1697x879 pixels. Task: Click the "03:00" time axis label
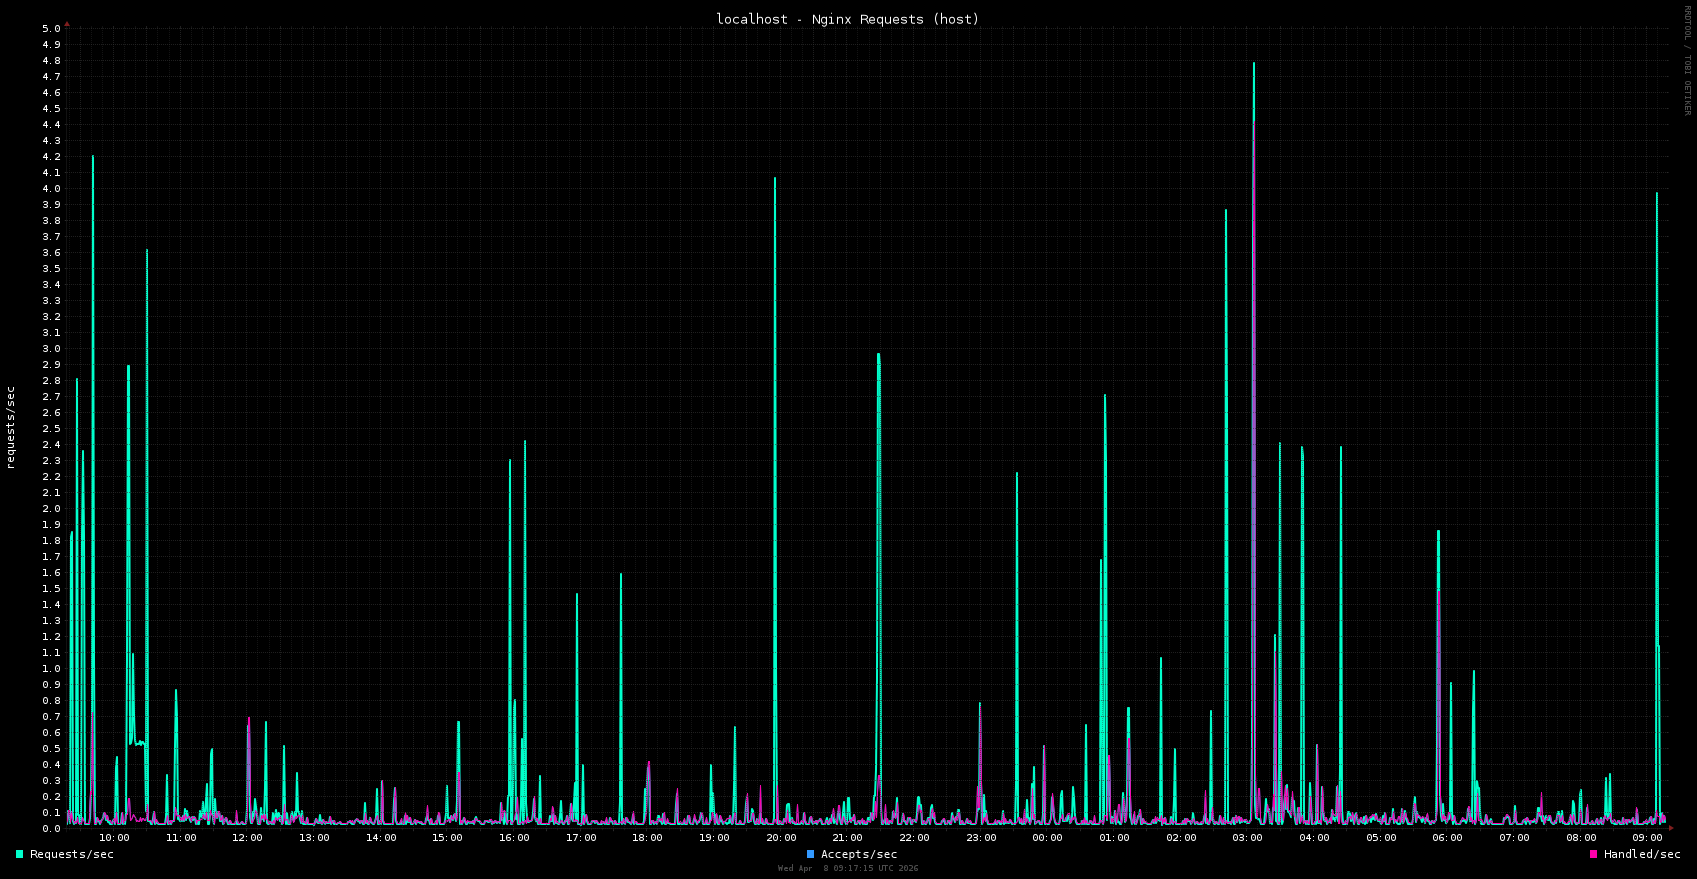coord(1248,838)
